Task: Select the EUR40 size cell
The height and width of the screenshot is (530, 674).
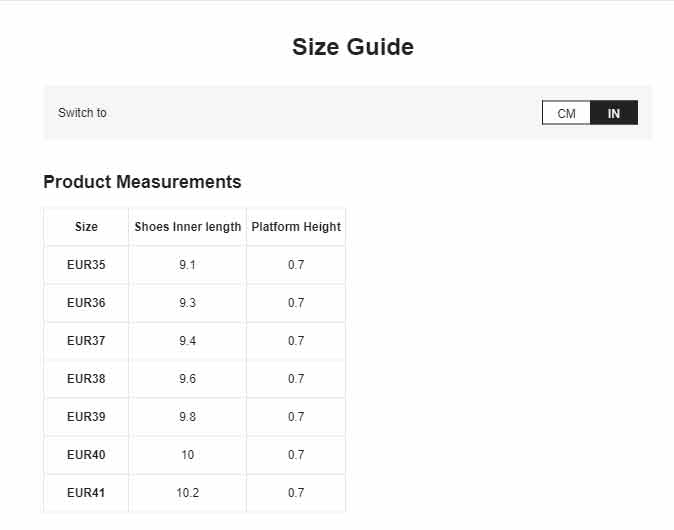Action: [x=86, y=455]
